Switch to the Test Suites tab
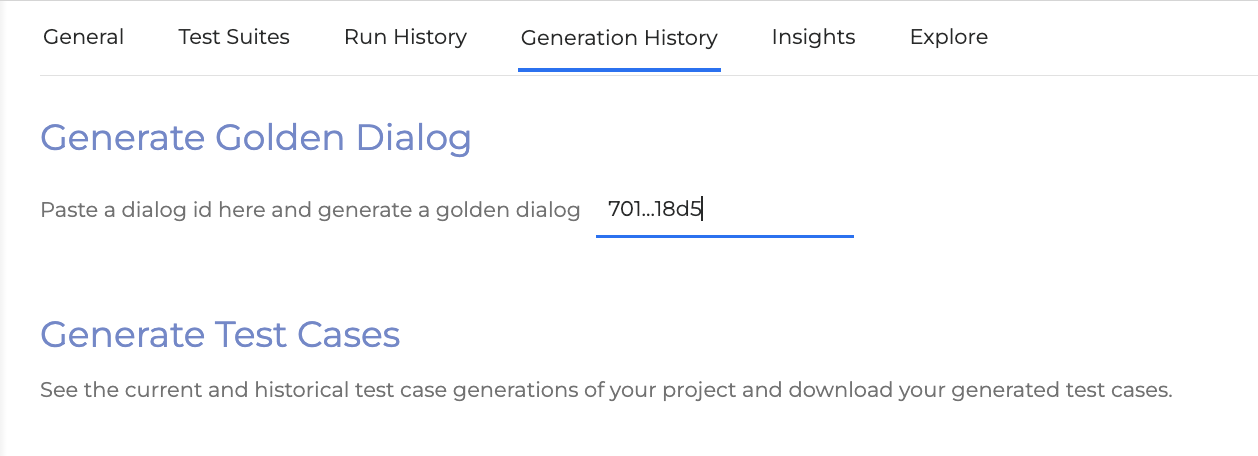 (234, 38)
